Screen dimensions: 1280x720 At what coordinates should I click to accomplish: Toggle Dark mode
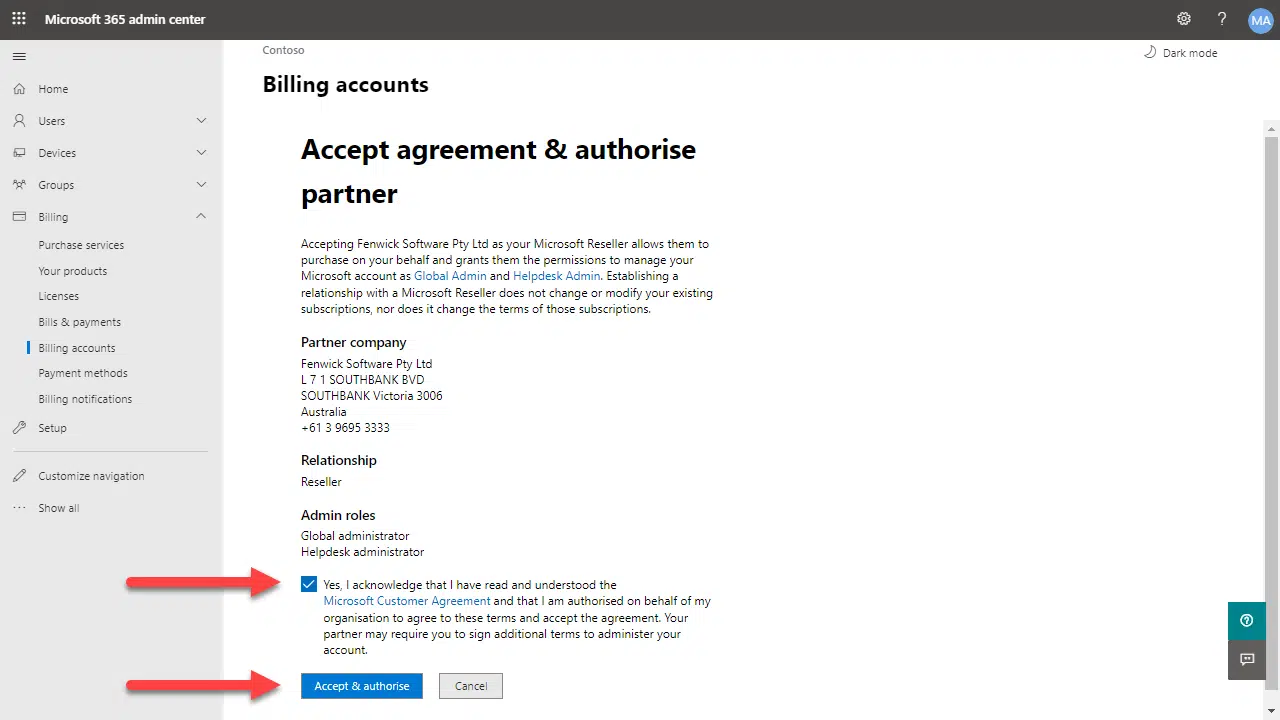click(x=1181, y=53)
